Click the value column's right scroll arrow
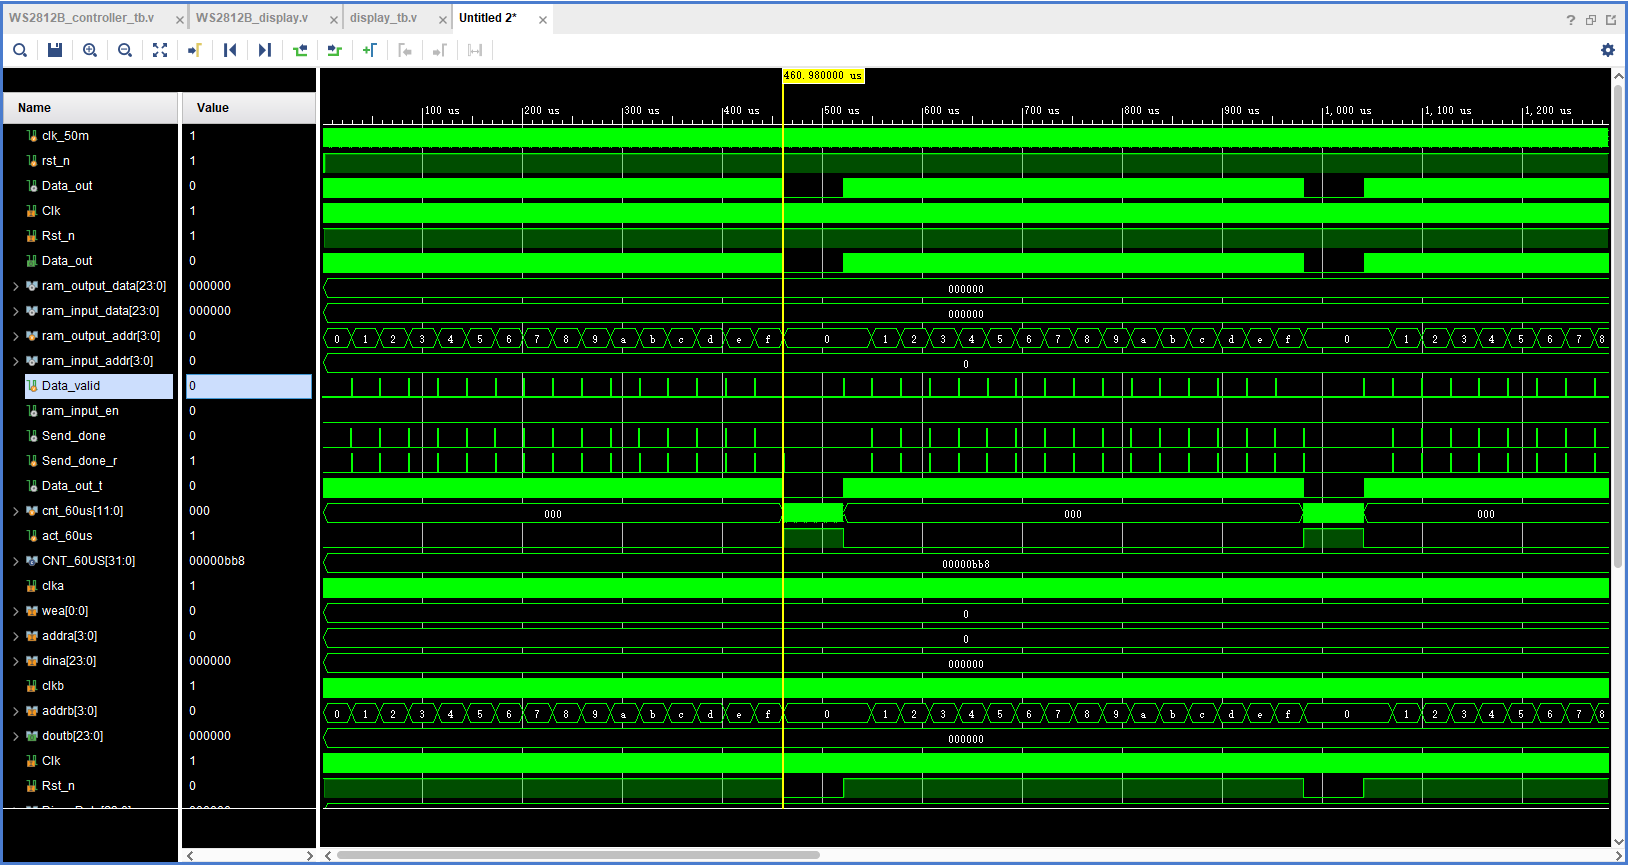The height and width of the screenshot is (867, 1629). pyautogui.click(x=309, y=856)
